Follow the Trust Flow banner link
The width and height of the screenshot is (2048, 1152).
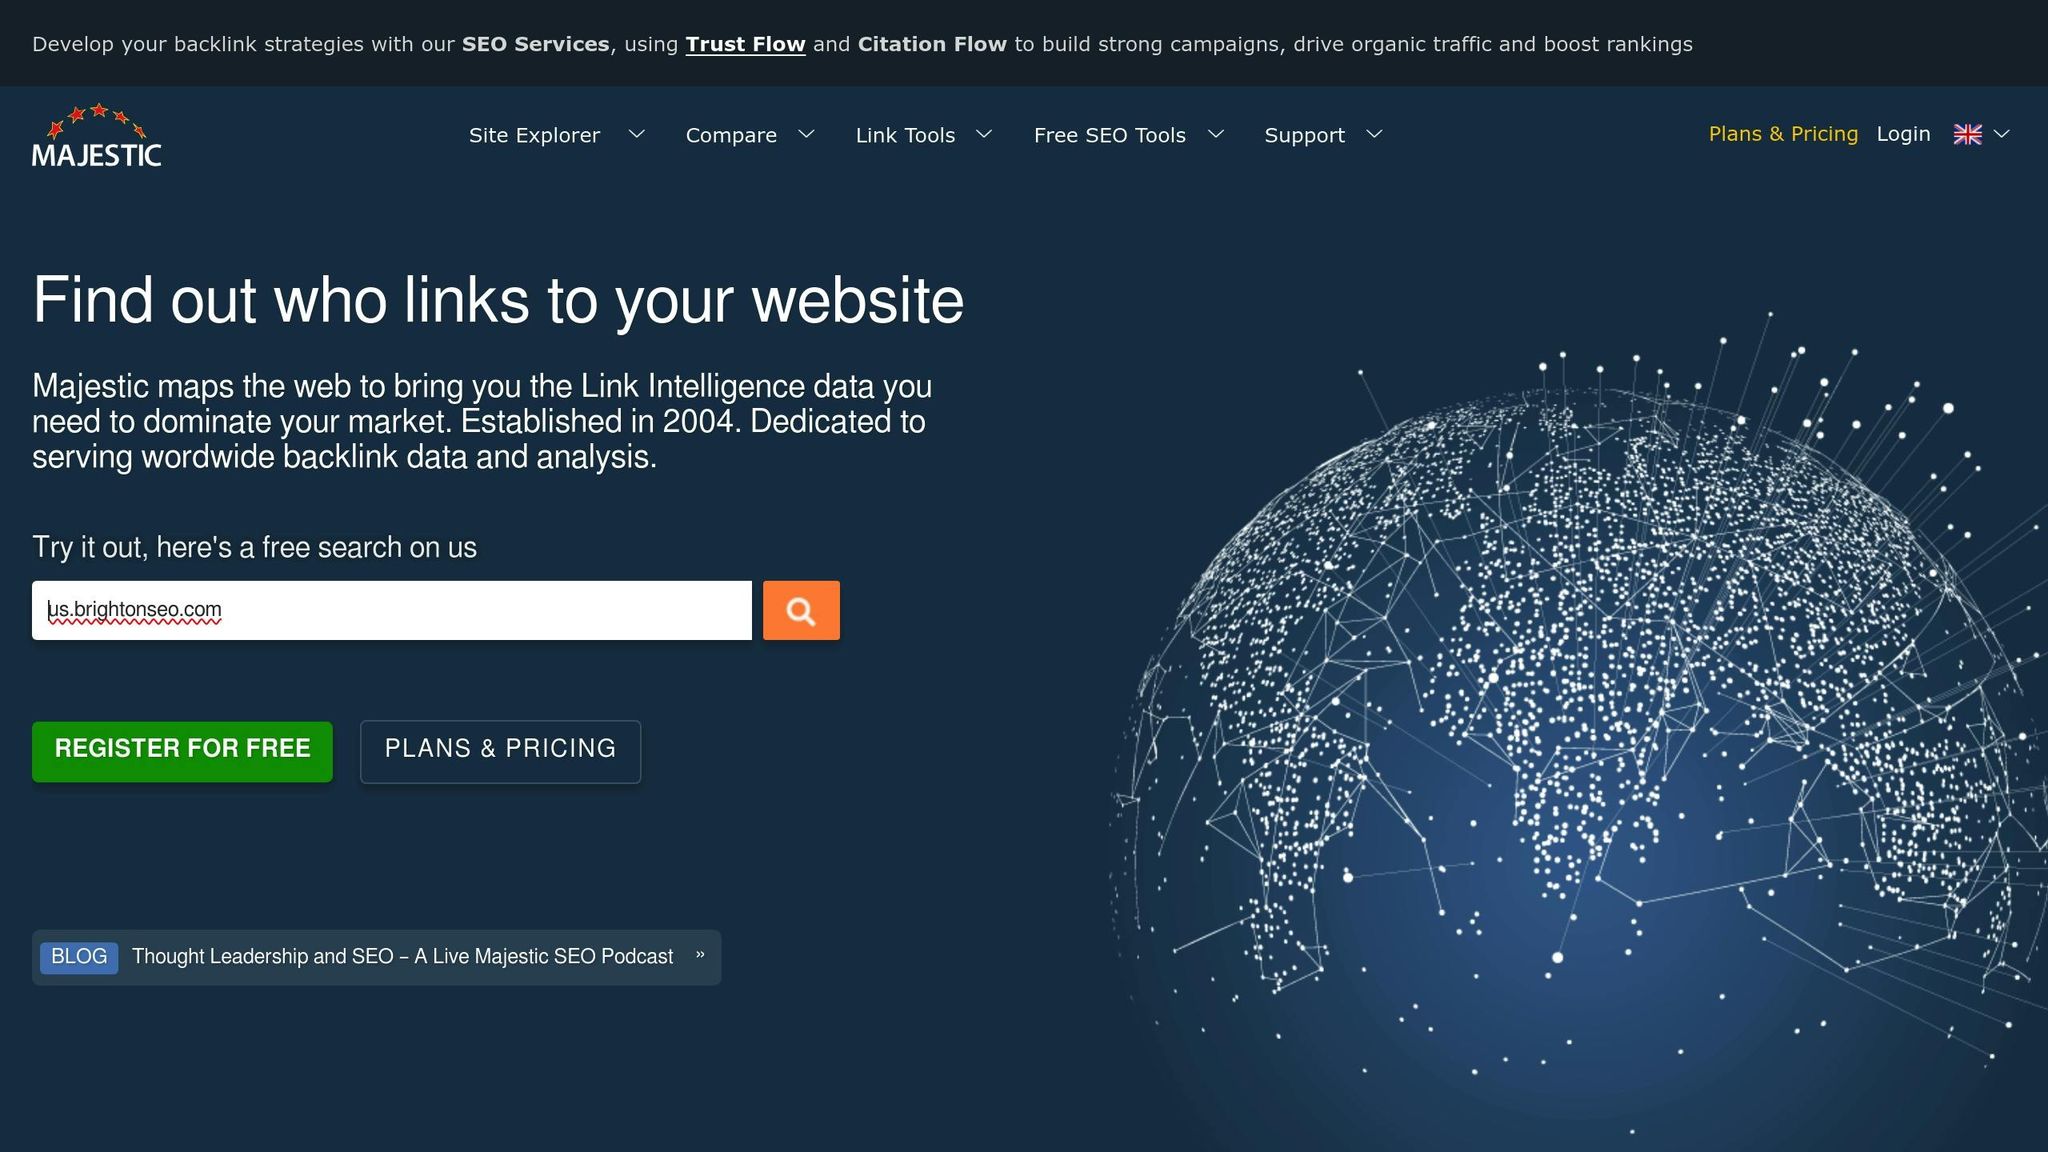coord(745,44)
